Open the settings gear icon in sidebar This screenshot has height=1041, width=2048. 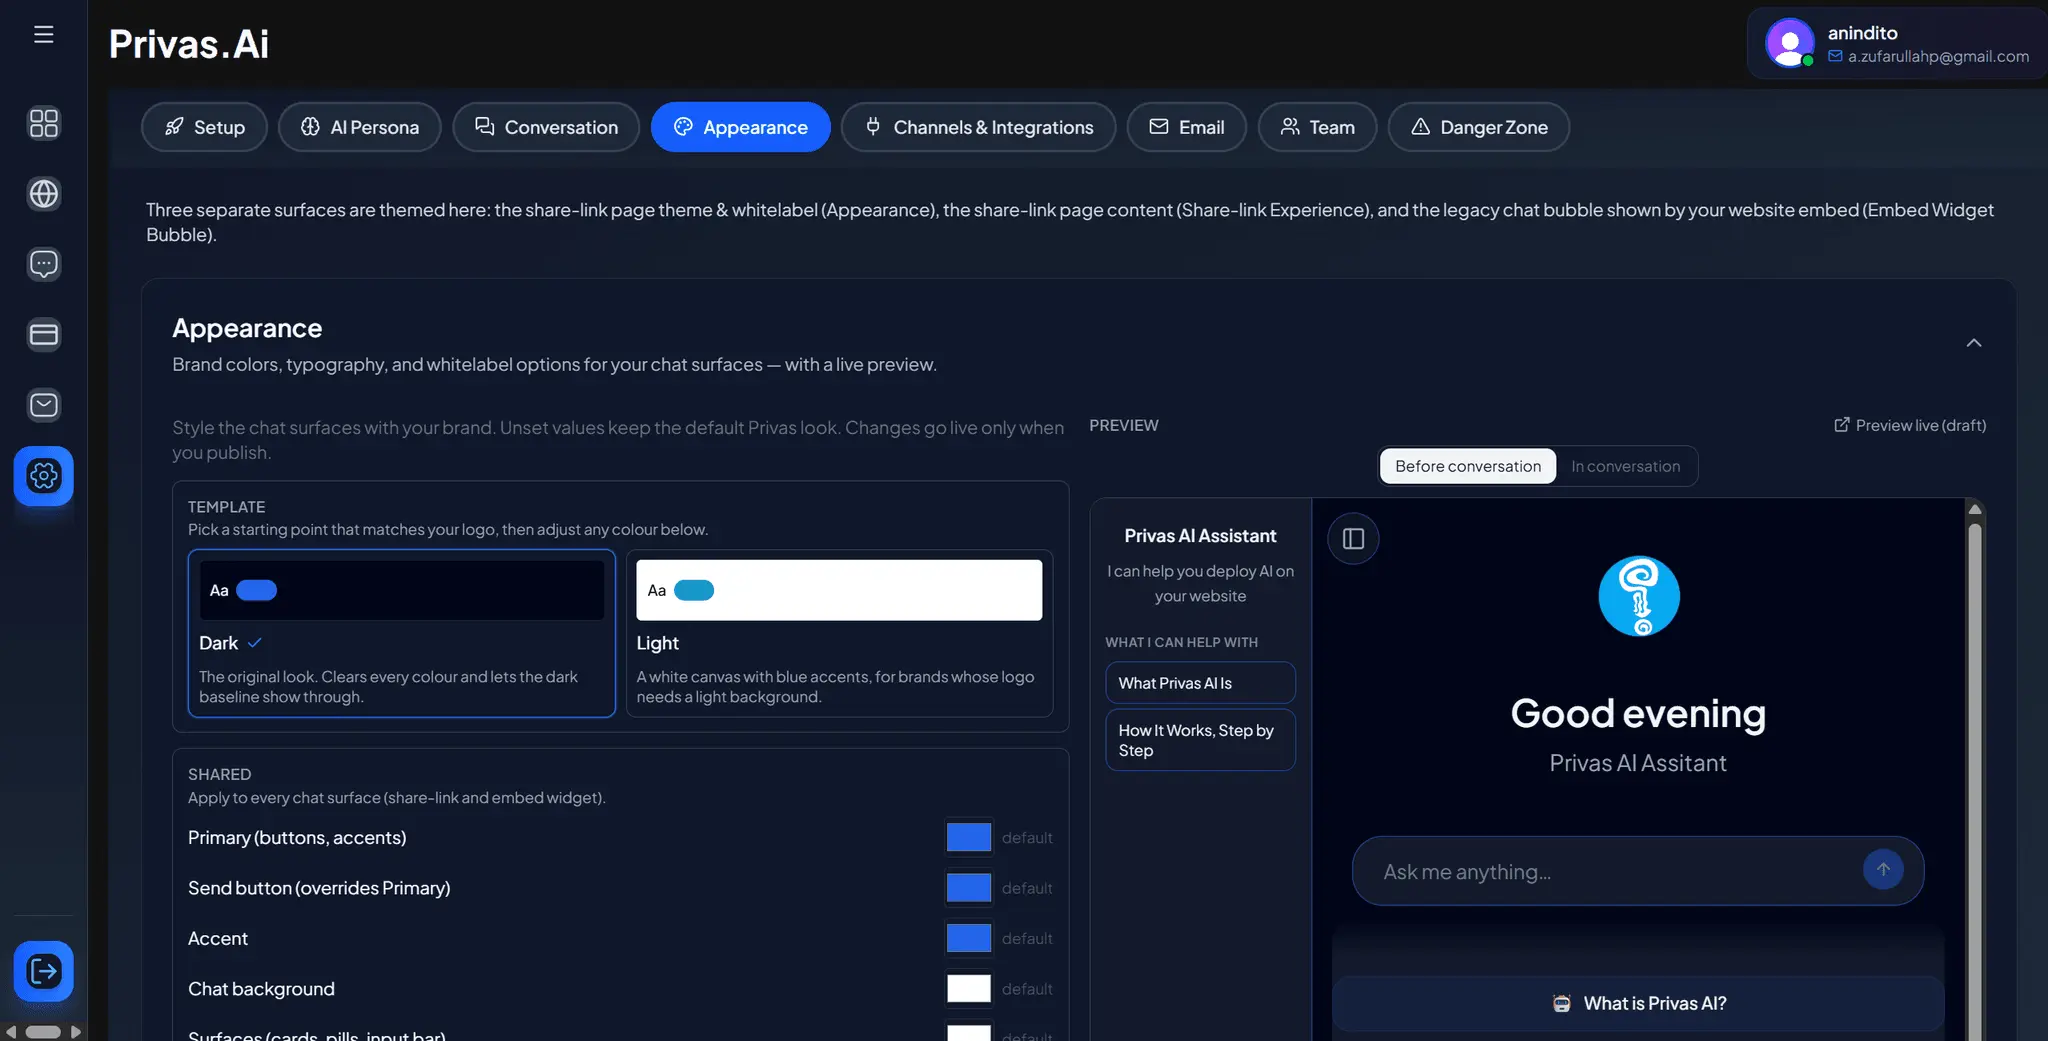(x=44, y=476)
